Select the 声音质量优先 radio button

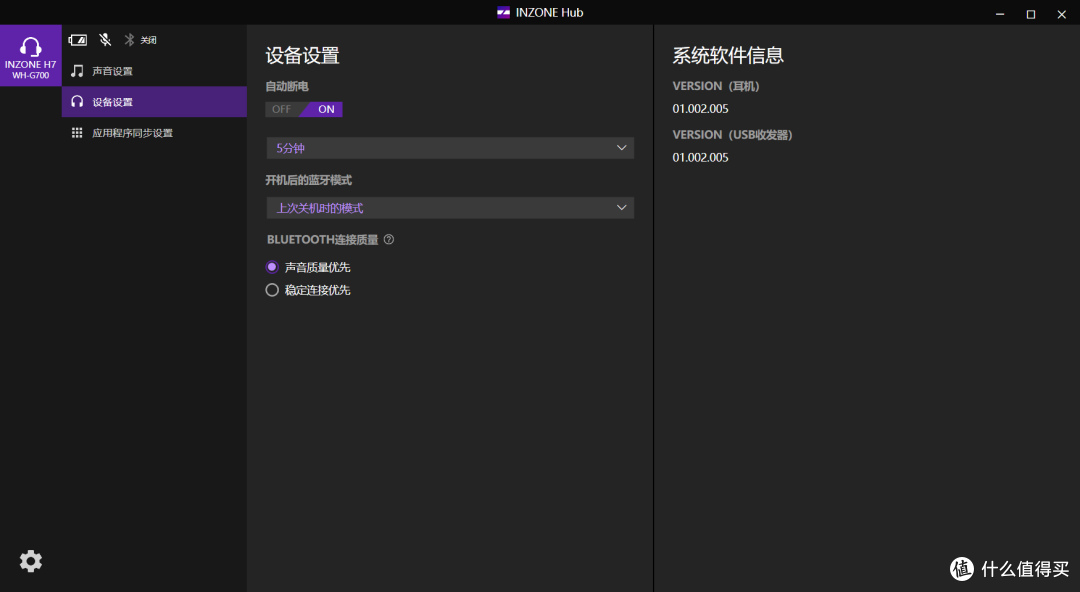click(272, 267)
